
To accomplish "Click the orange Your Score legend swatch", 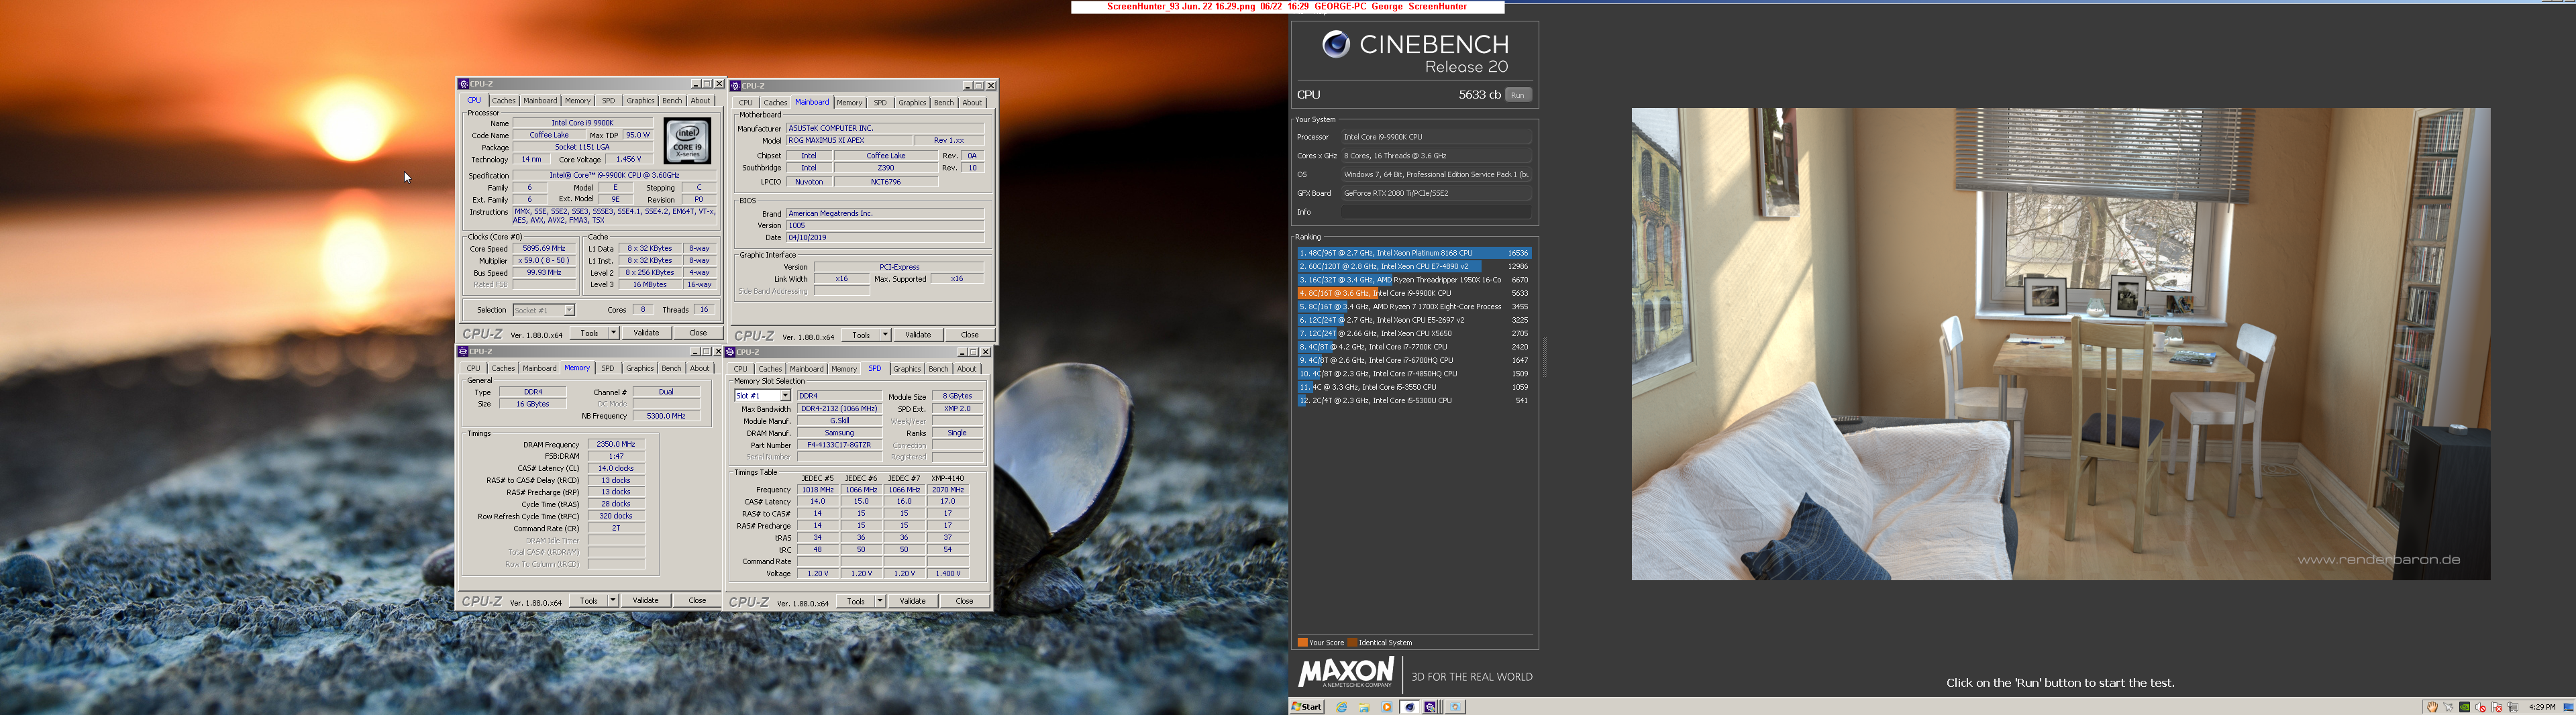I will [x=1302, y=643].
